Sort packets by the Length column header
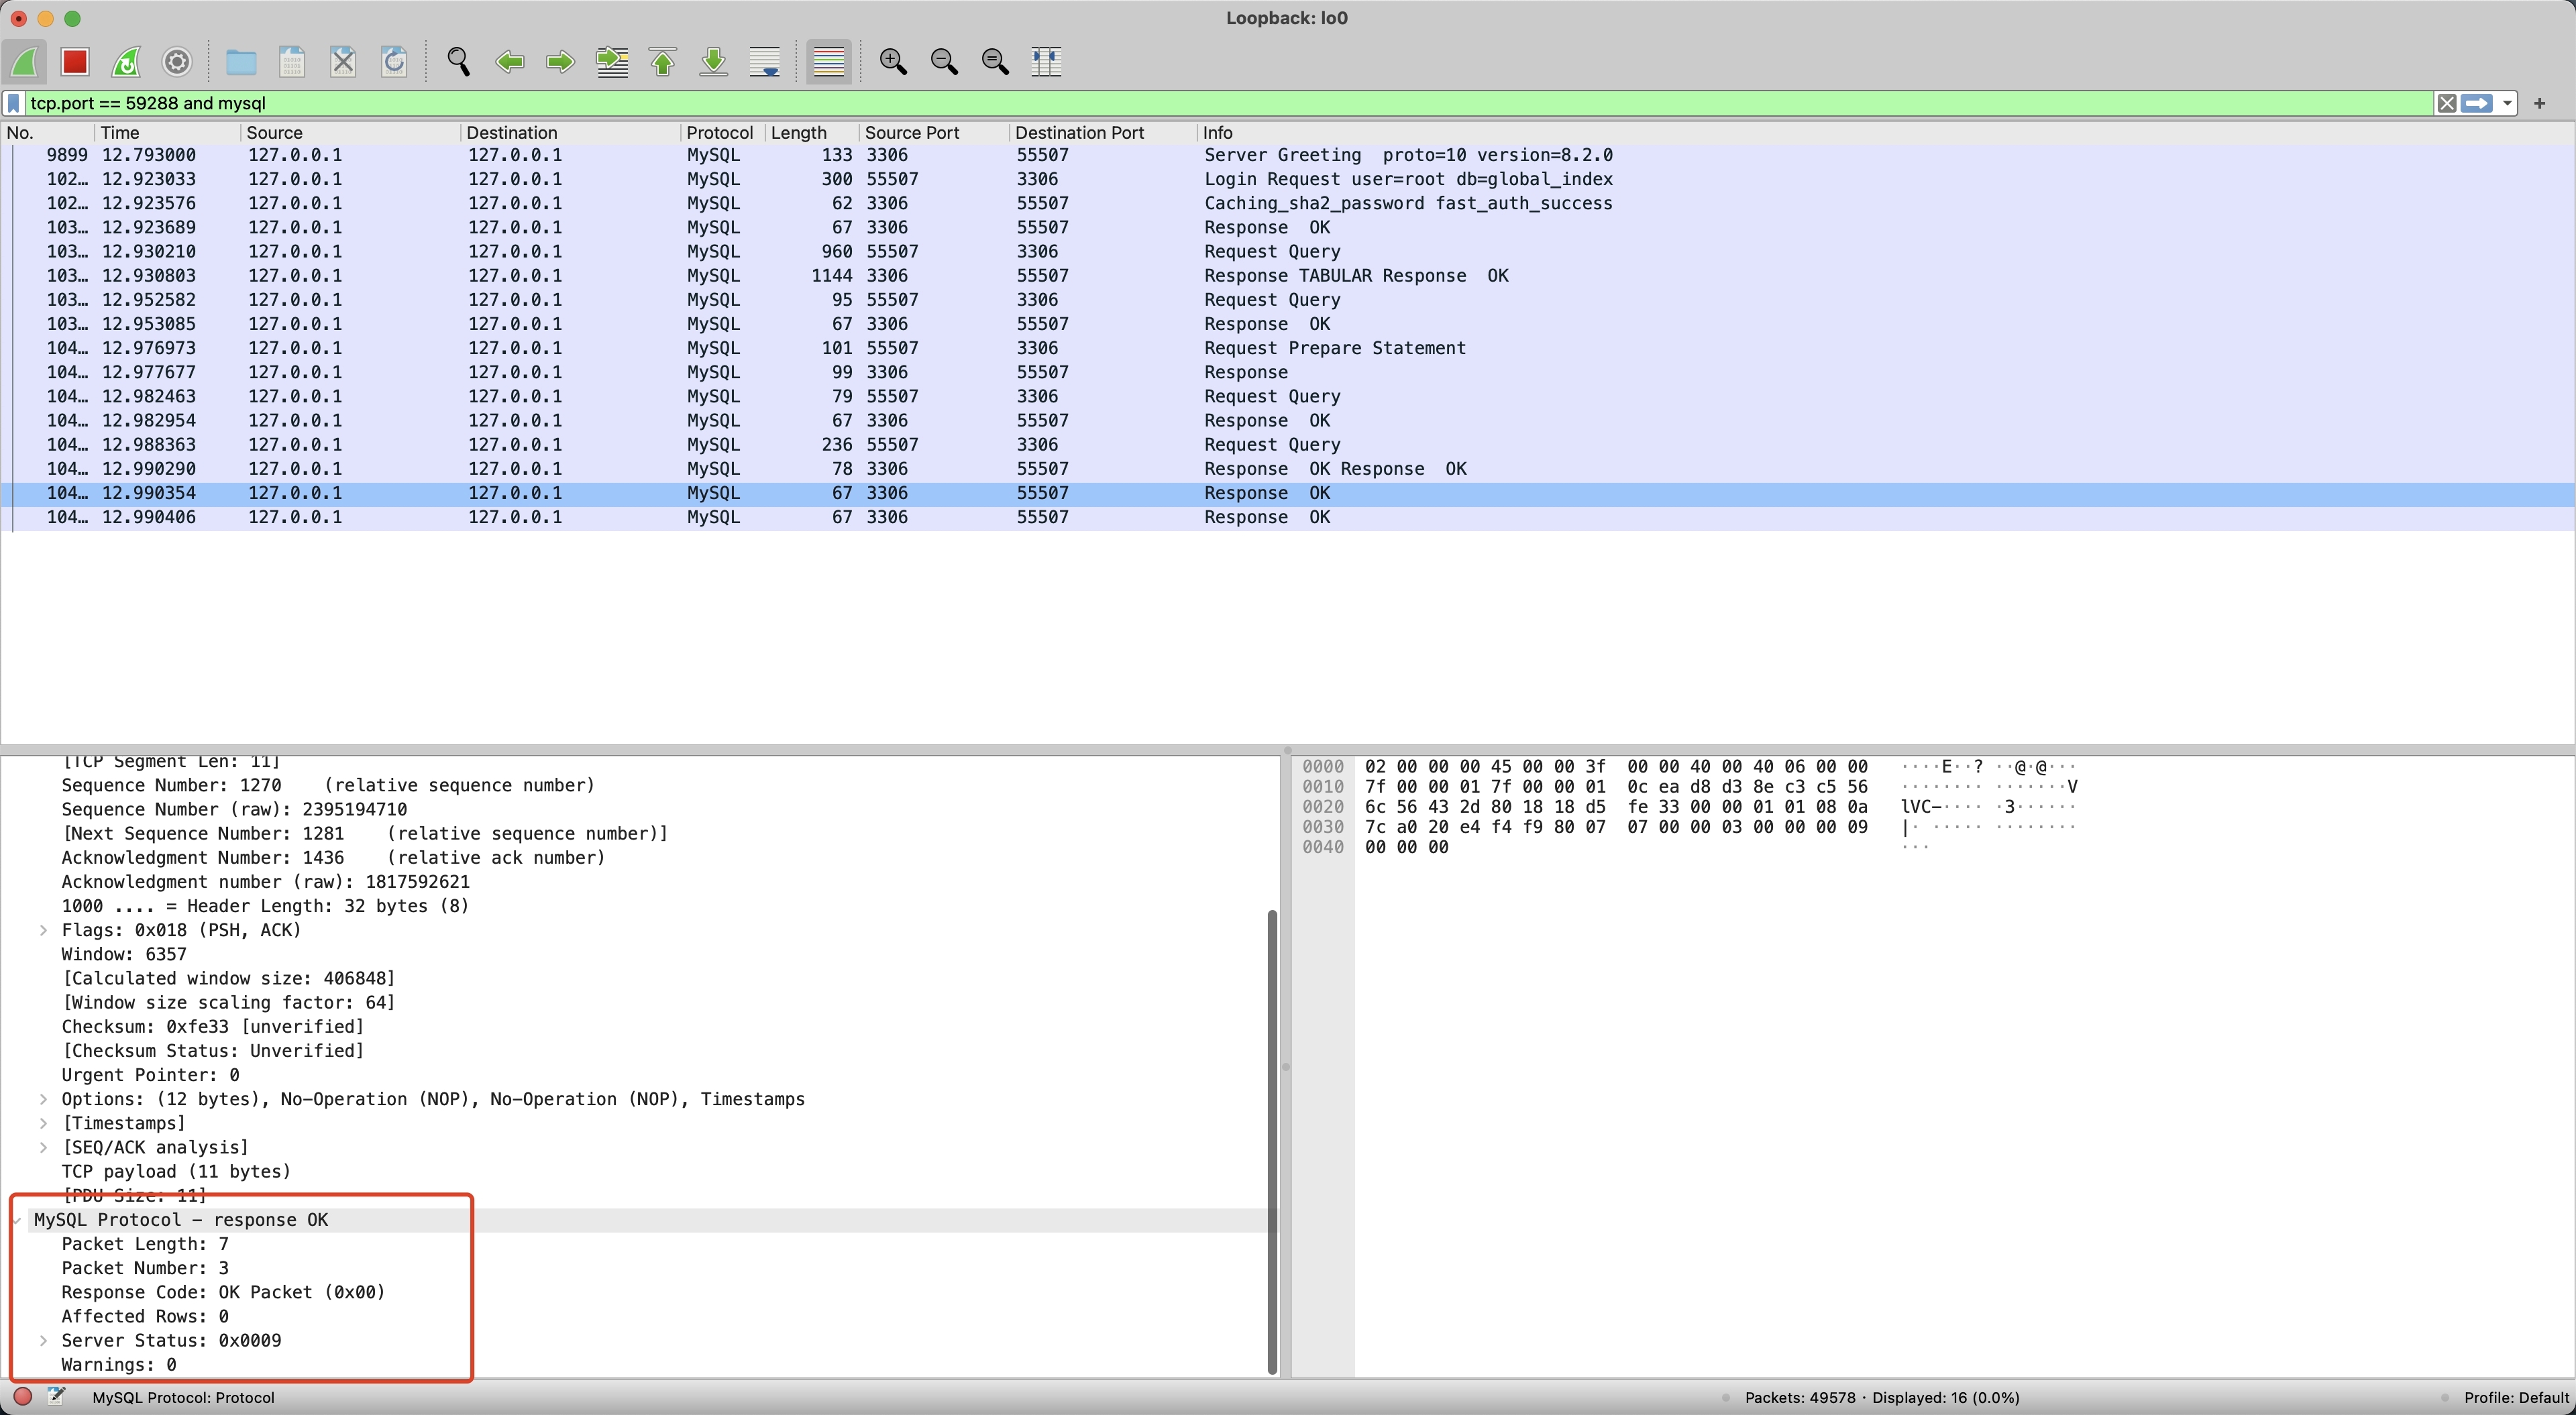The image size is (2576, 1415). 798,133
